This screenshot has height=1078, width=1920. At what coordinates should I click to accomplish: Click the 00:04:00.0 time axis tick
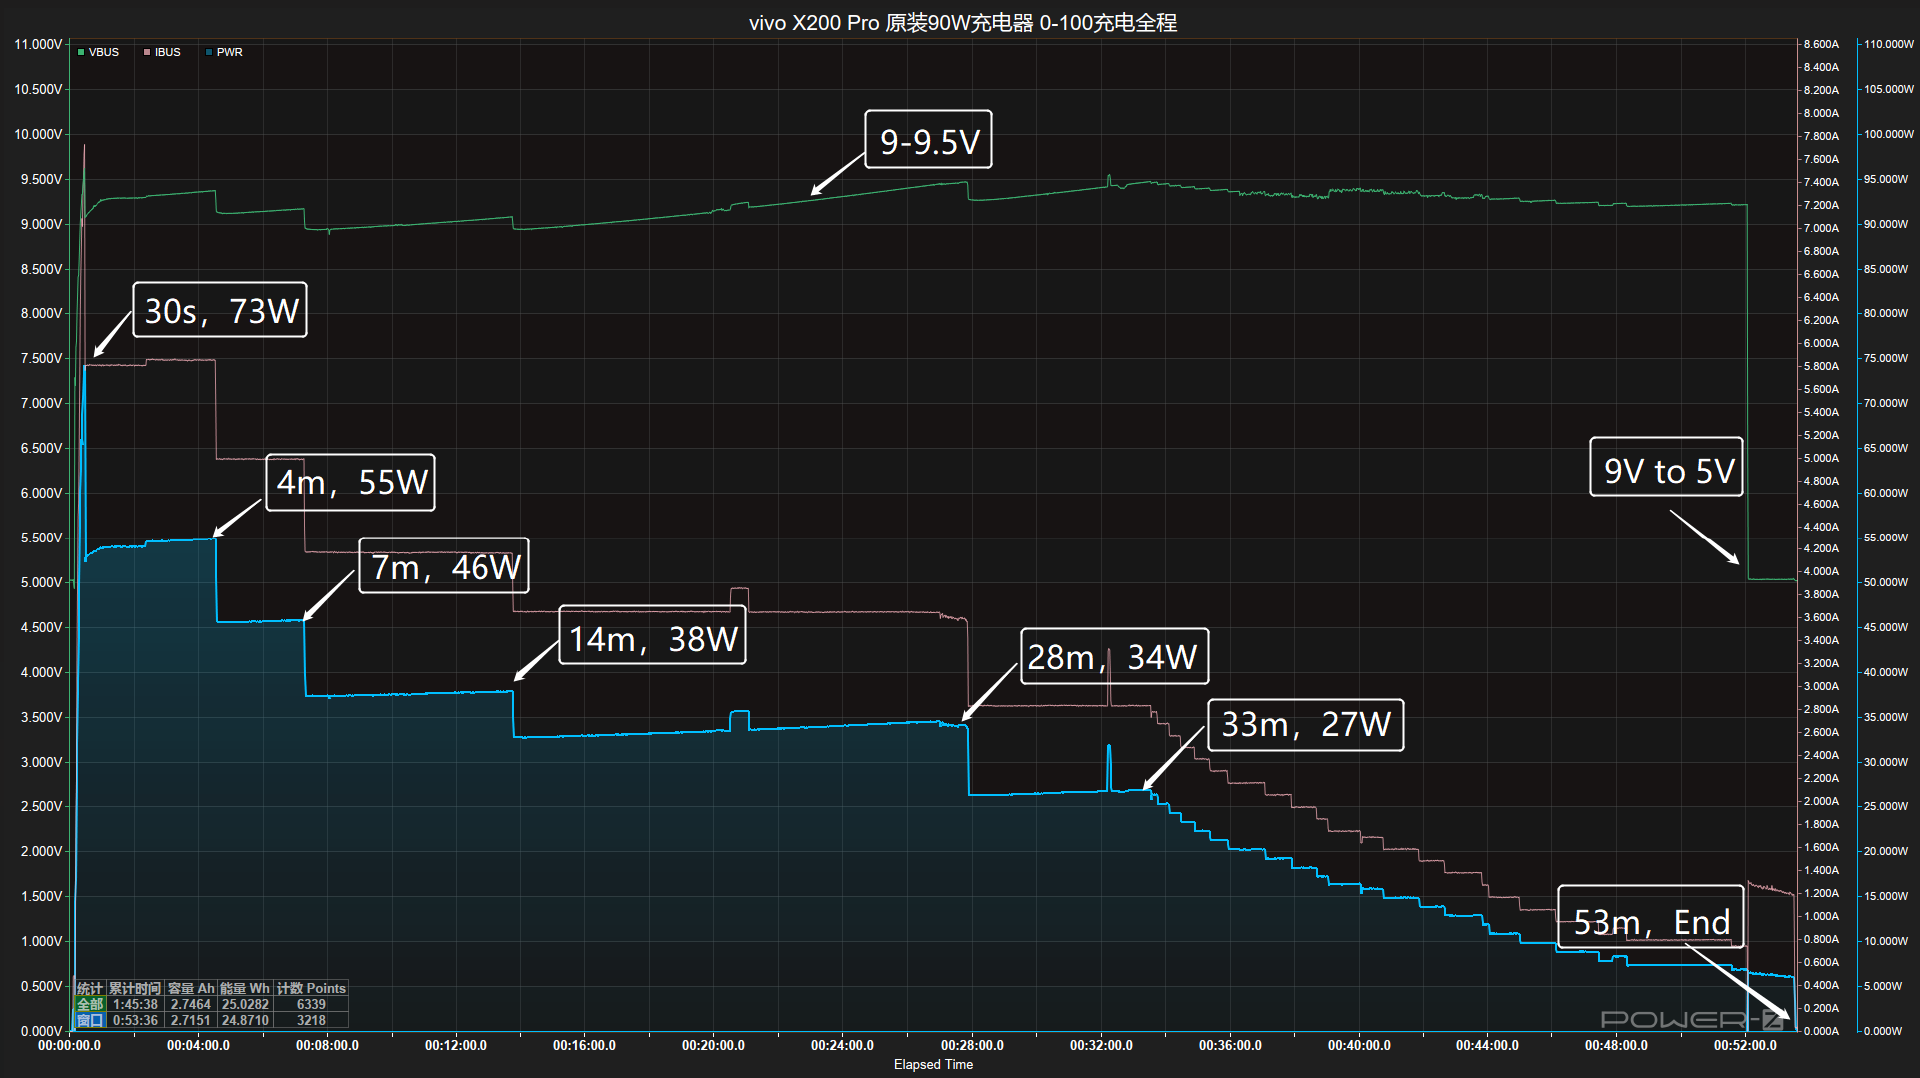(x=198, y=1045)
